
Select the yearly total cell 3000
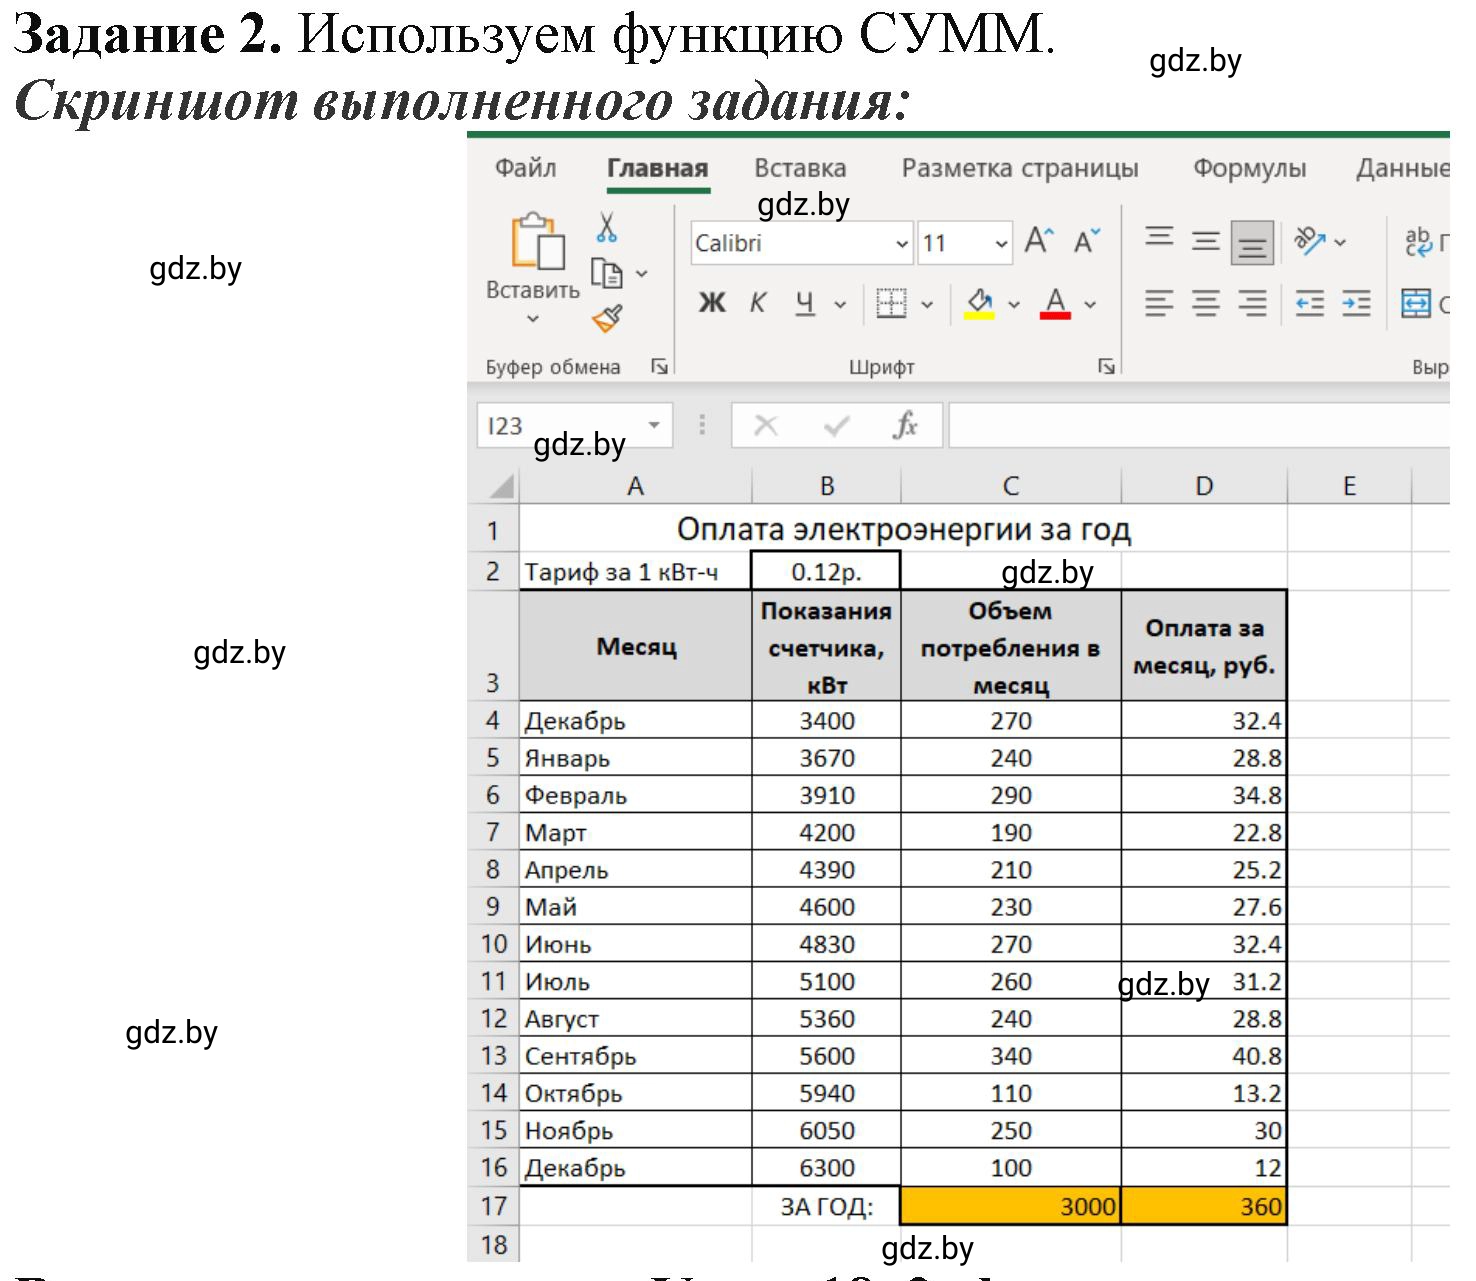[1011, 1206]
